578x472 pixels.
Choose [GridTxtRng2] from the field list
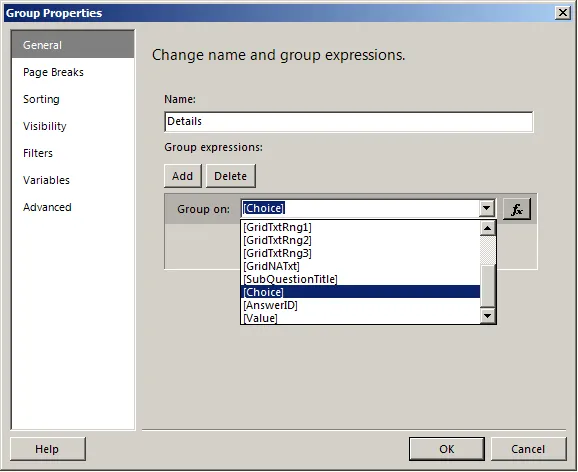pos(361,240)
